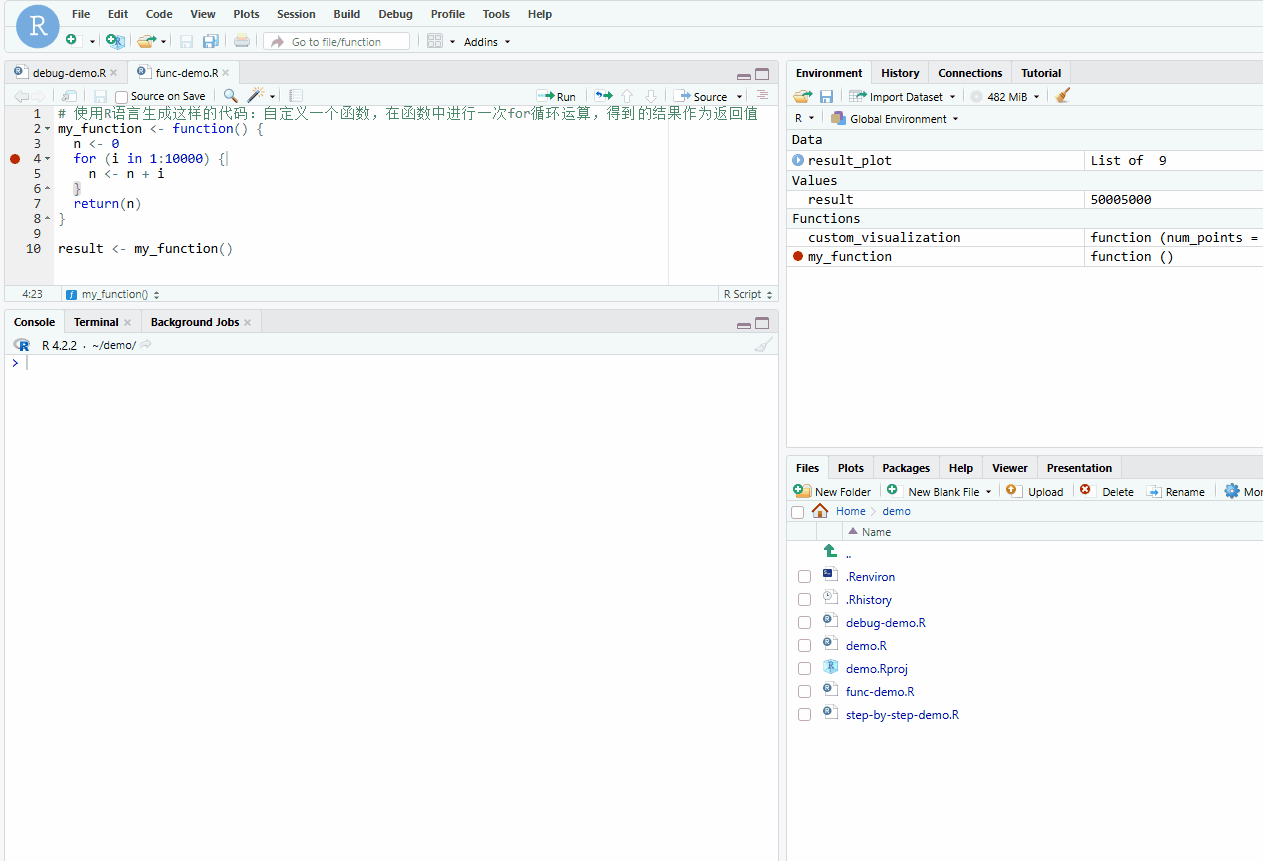Check the demo.Rproj file checkbox
Viewport: 1263px width, 861px height.
[804, 669]
